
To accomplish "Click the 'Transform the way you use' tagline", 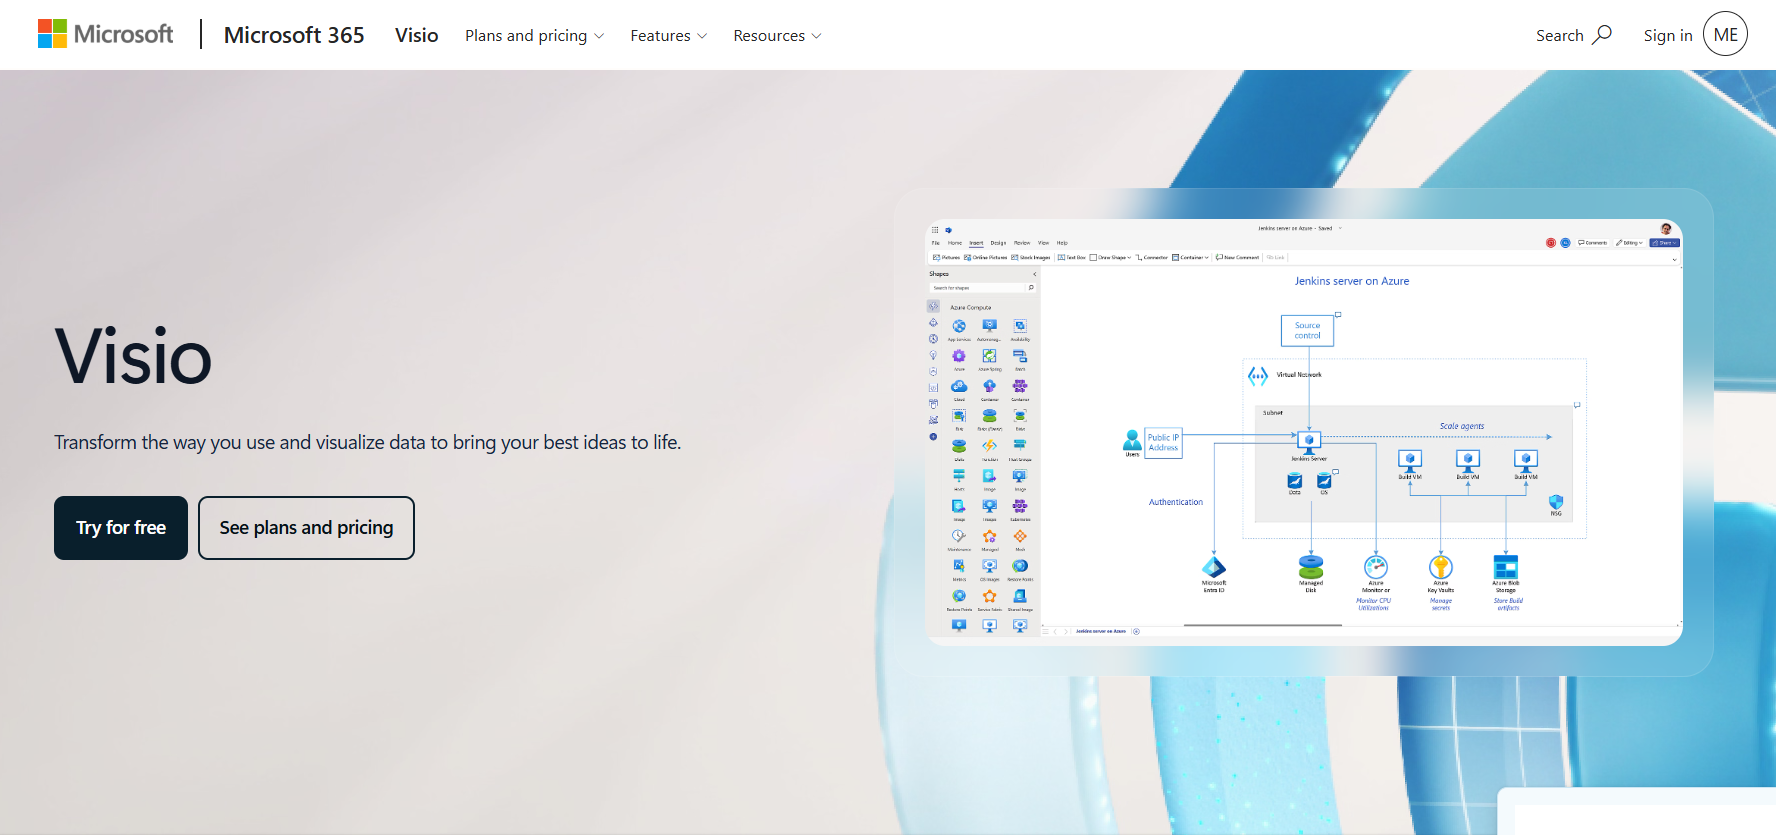I will pyautogui.click(x=367, y=442).
